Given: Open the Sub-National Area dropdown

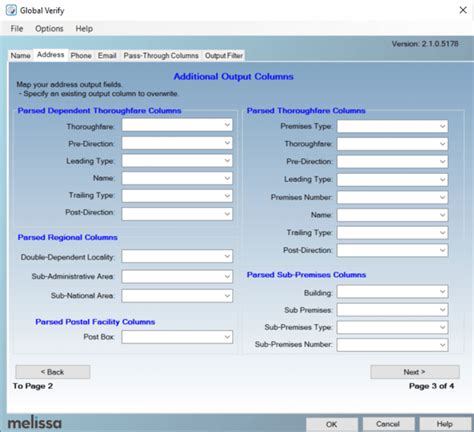Looking at the screenshot, I should (177, 296).
